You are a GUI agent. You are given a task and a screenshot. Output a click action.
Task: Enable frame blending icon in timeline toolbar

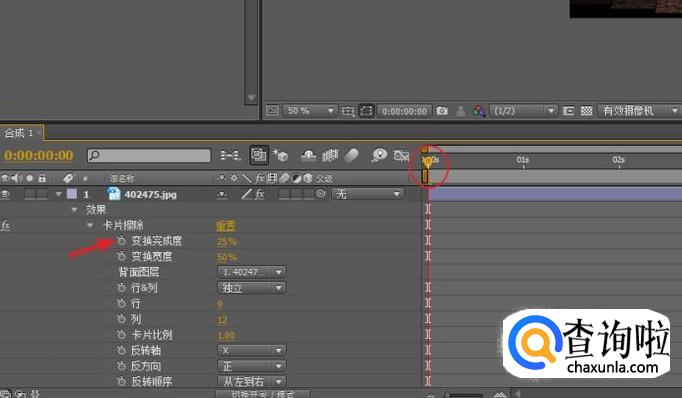(x=330, y=155)
